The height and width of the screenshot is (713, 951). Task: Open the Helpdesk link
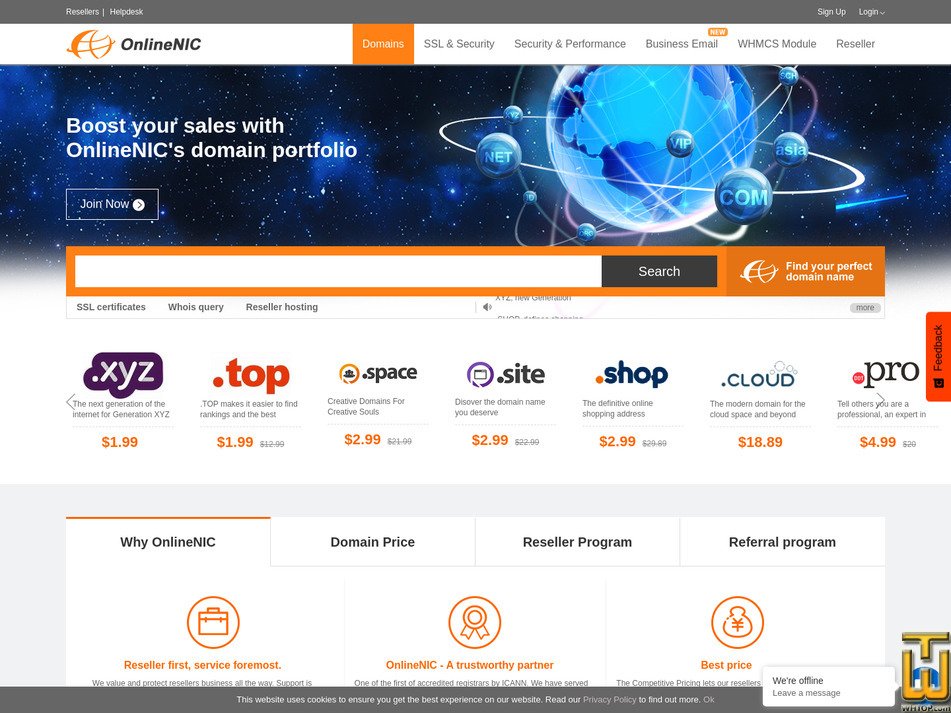(126, 12)
